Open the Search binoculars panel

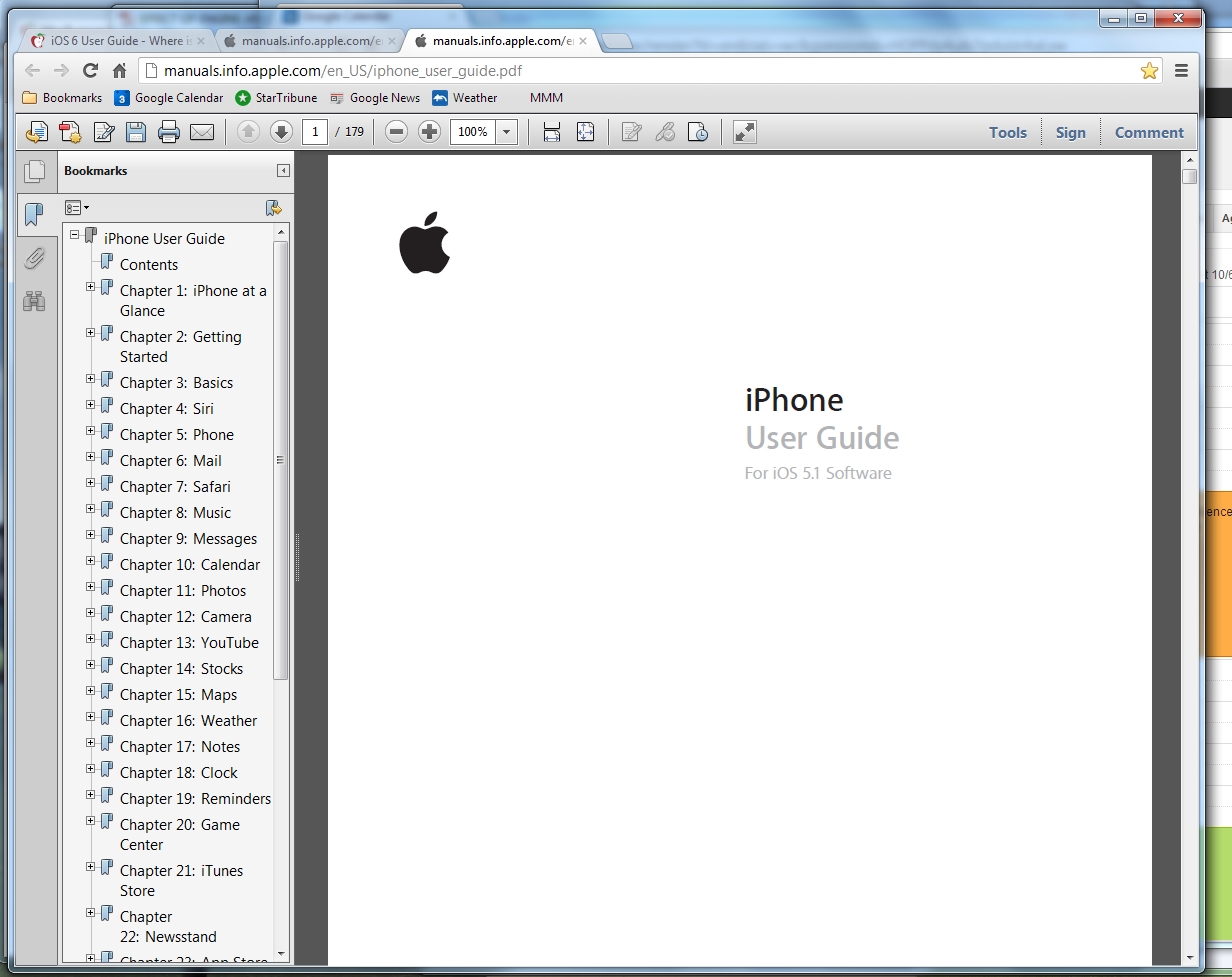click(35, 301)
